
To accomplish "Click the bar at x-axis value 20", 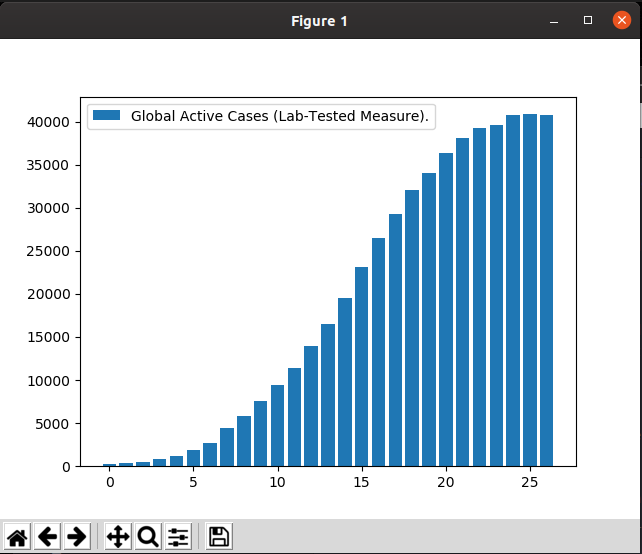I will coord(446,310).
